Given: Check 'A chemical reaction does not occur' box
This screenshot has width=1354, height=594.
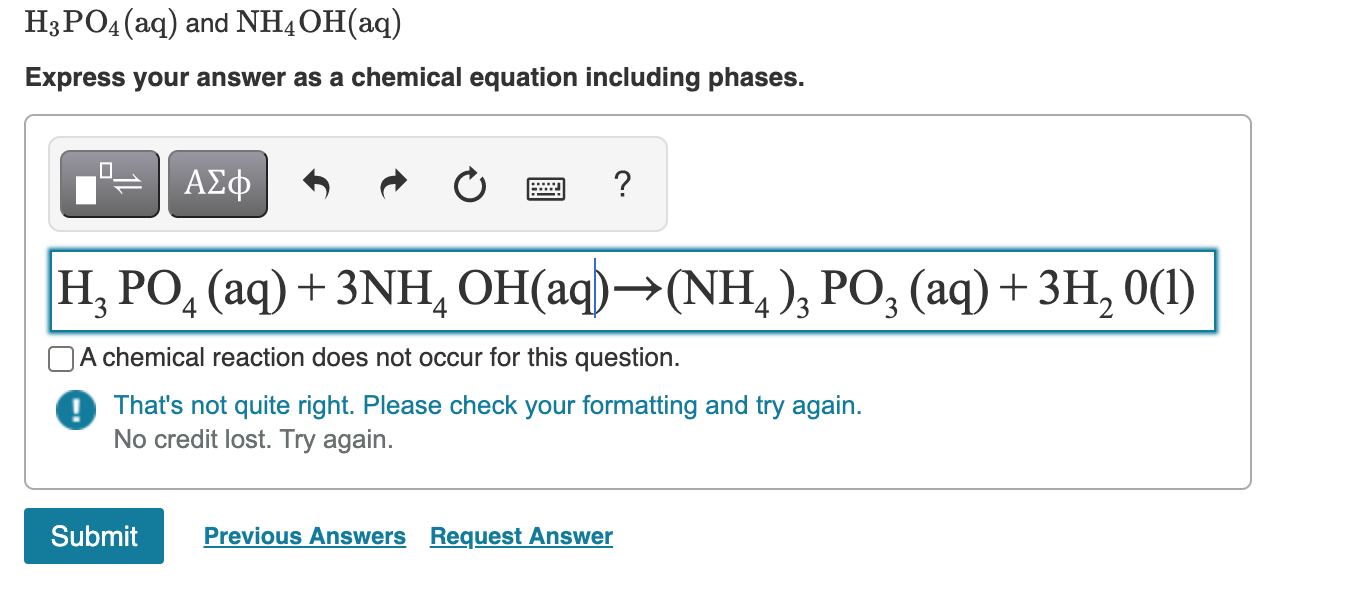Looking at the screenshot, I should (63, 358).
